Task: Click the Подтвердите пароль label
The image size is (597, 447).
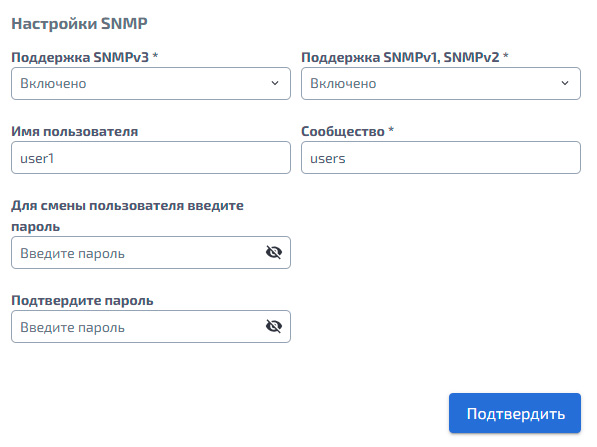Action: tap(82, 301)
